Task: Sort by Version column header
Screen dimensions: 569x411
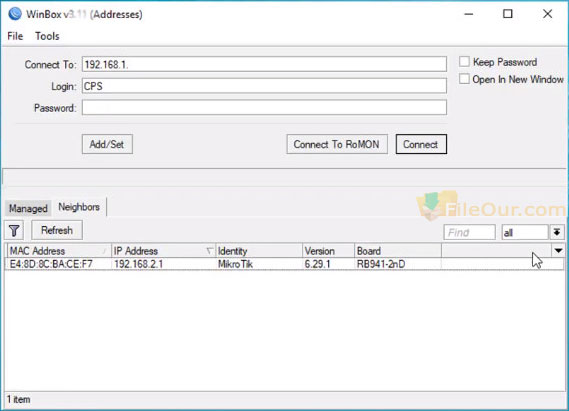Action: (x=328, y=251)
